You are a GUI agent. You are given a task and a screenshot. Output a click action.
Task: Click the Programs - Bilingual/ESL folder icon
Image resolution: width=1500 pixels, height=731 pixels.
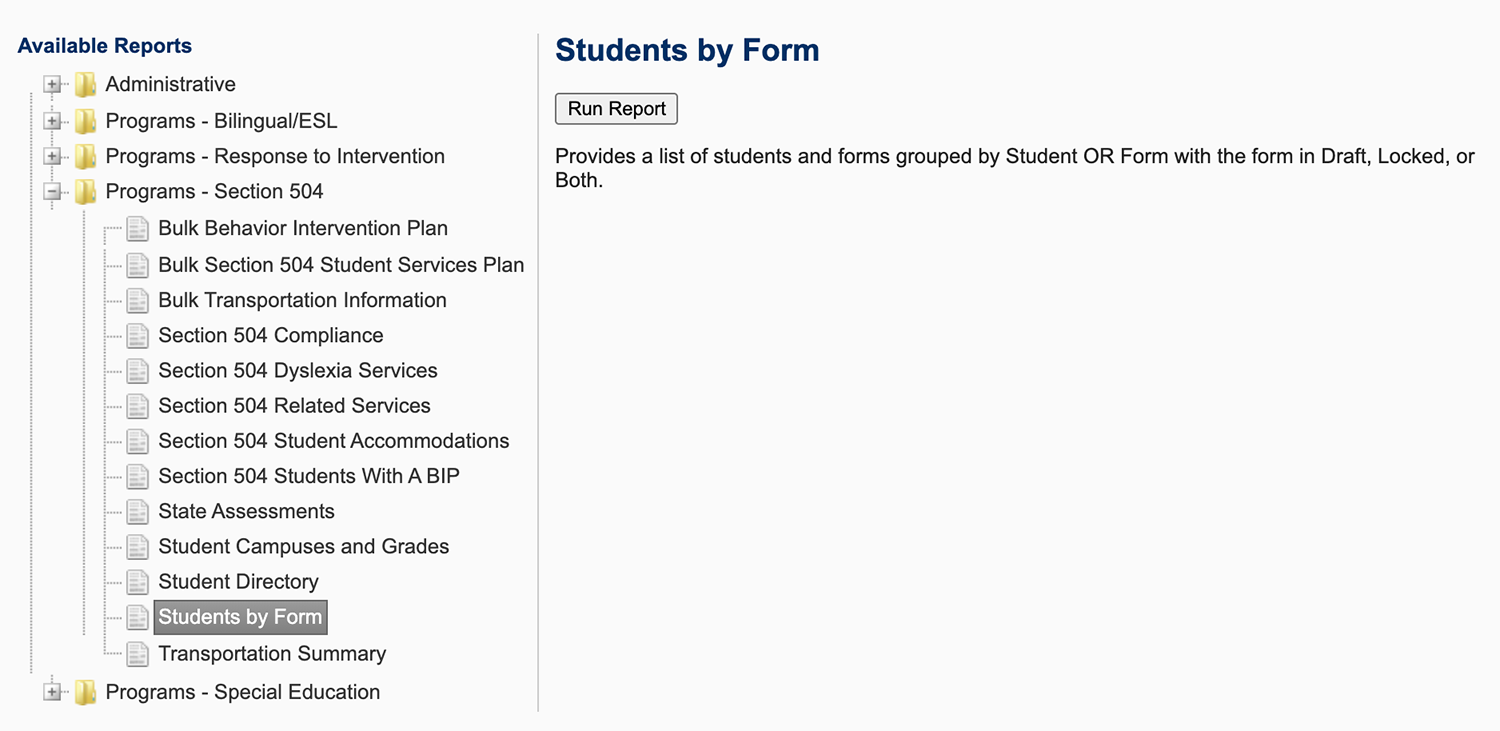[86, 121]
